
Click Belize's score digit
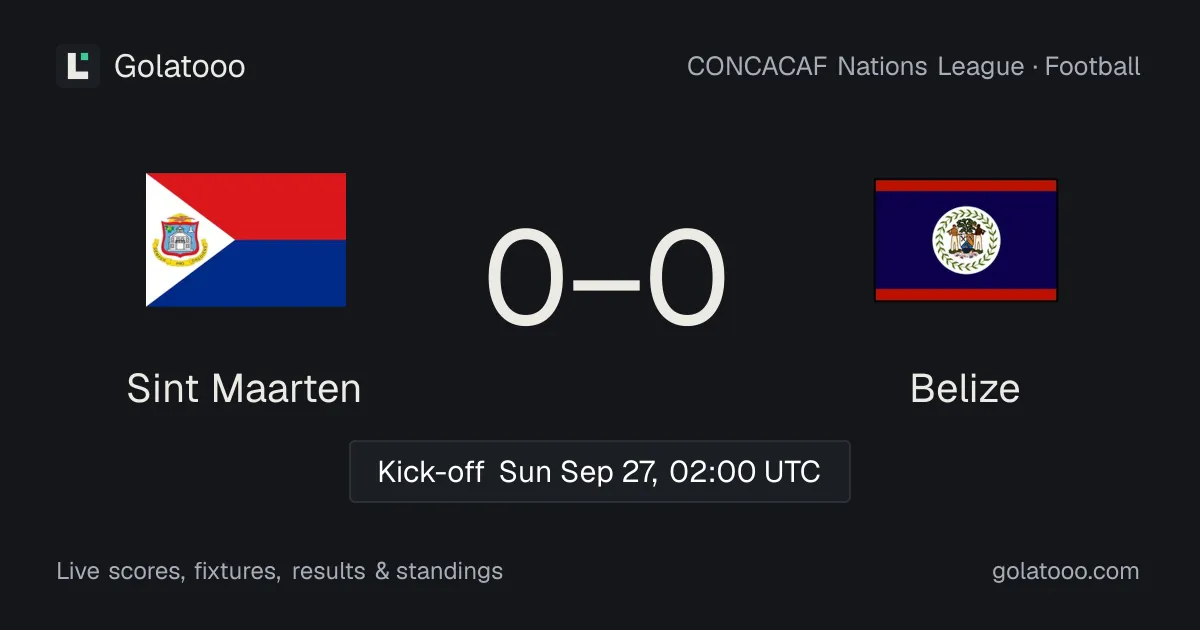(686, 278)
